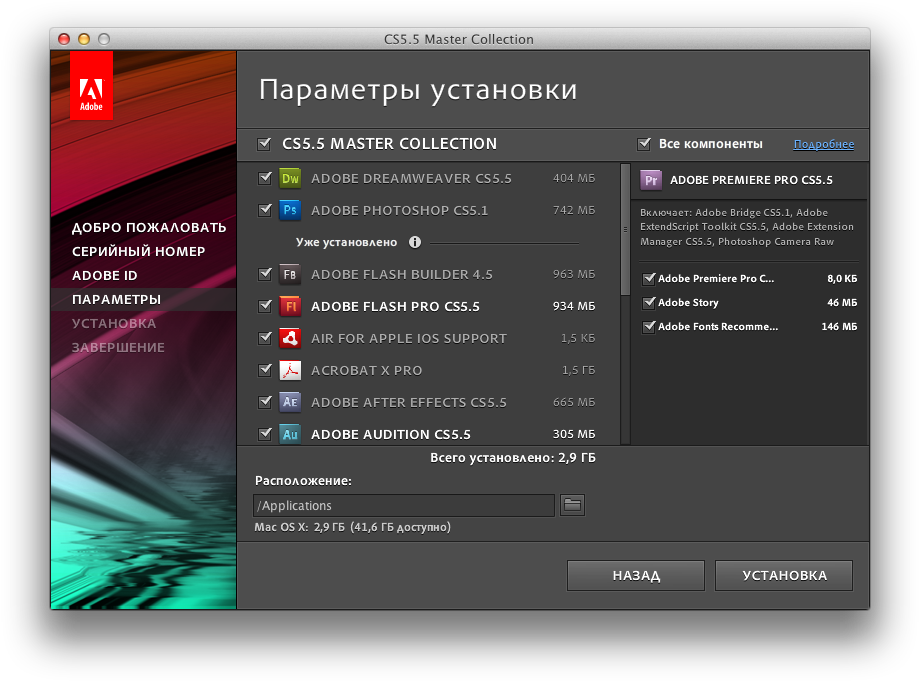Image resolution: width=919 pixels, height=681 pixels.
Task: Uncheck the Adobe Audition CS5.5 component
Action: point(264,434)
